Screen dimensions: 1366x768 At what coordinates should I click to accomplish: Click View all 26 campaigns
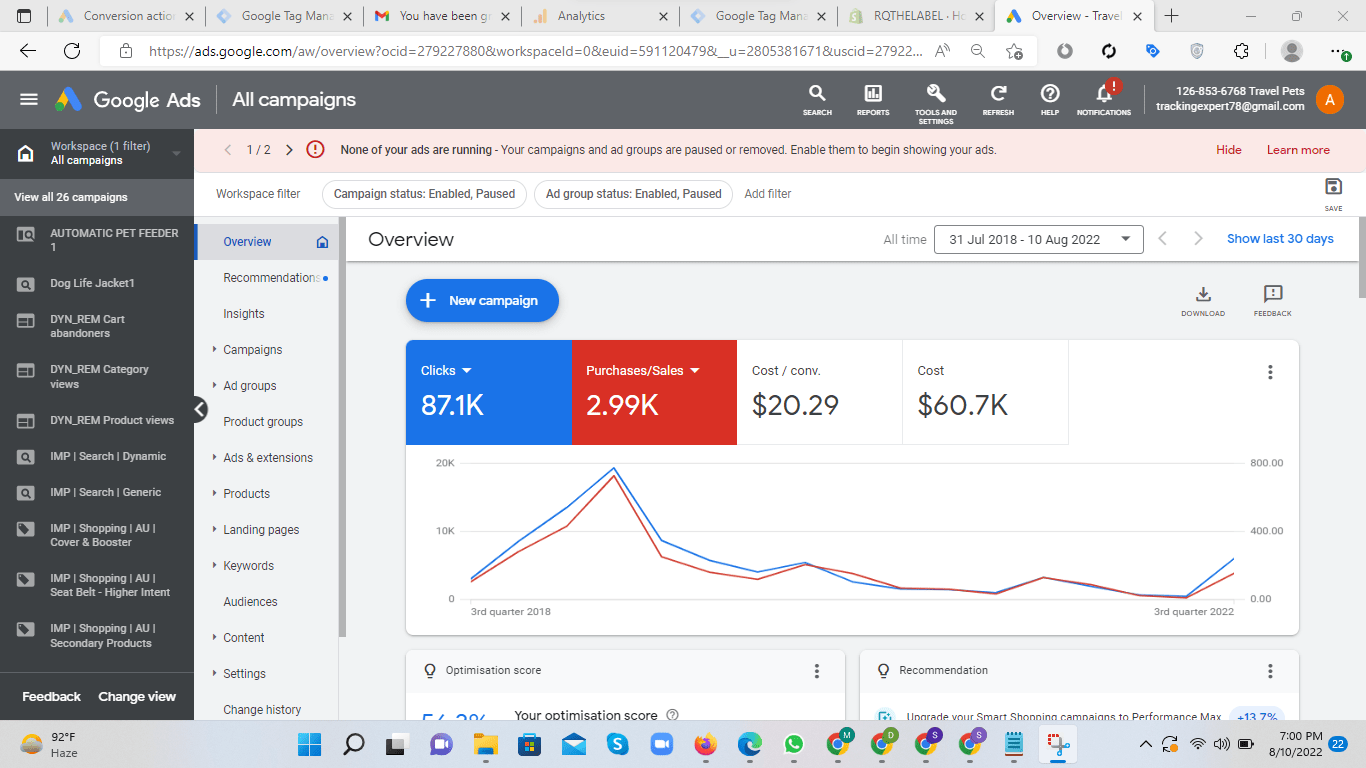point(71,197)
